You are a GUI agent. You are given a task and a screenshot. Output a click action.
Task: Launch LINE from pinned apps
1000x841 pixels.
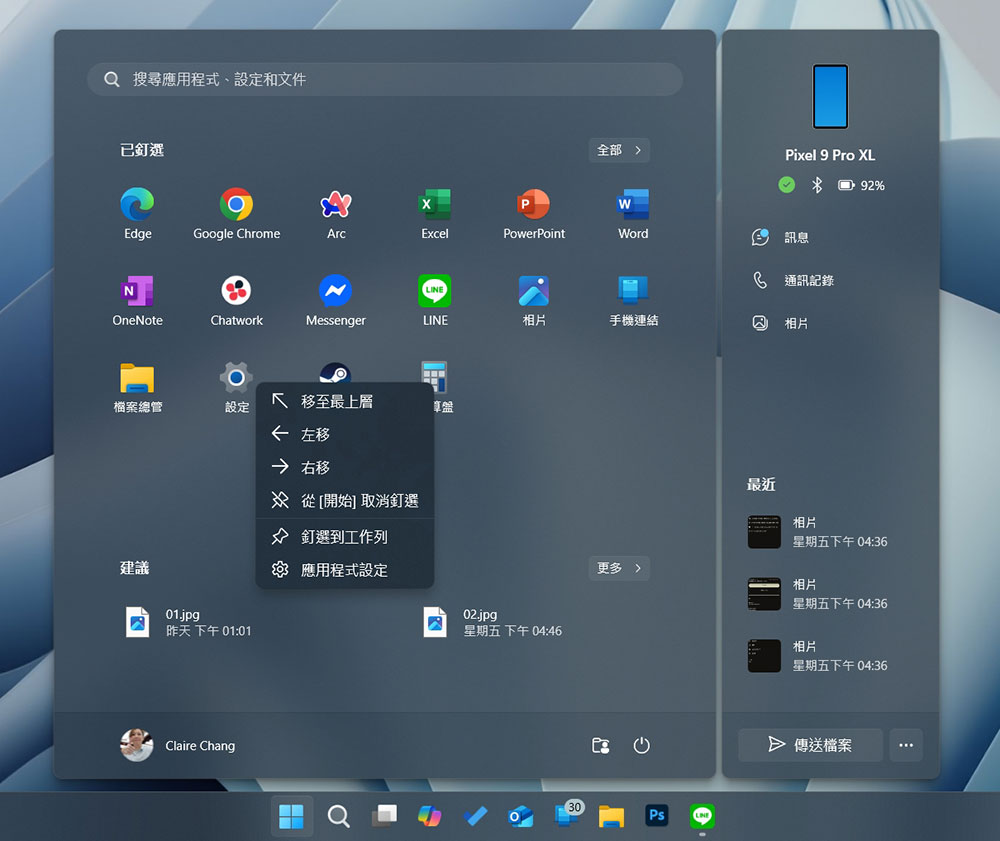[x=435, y=300]
